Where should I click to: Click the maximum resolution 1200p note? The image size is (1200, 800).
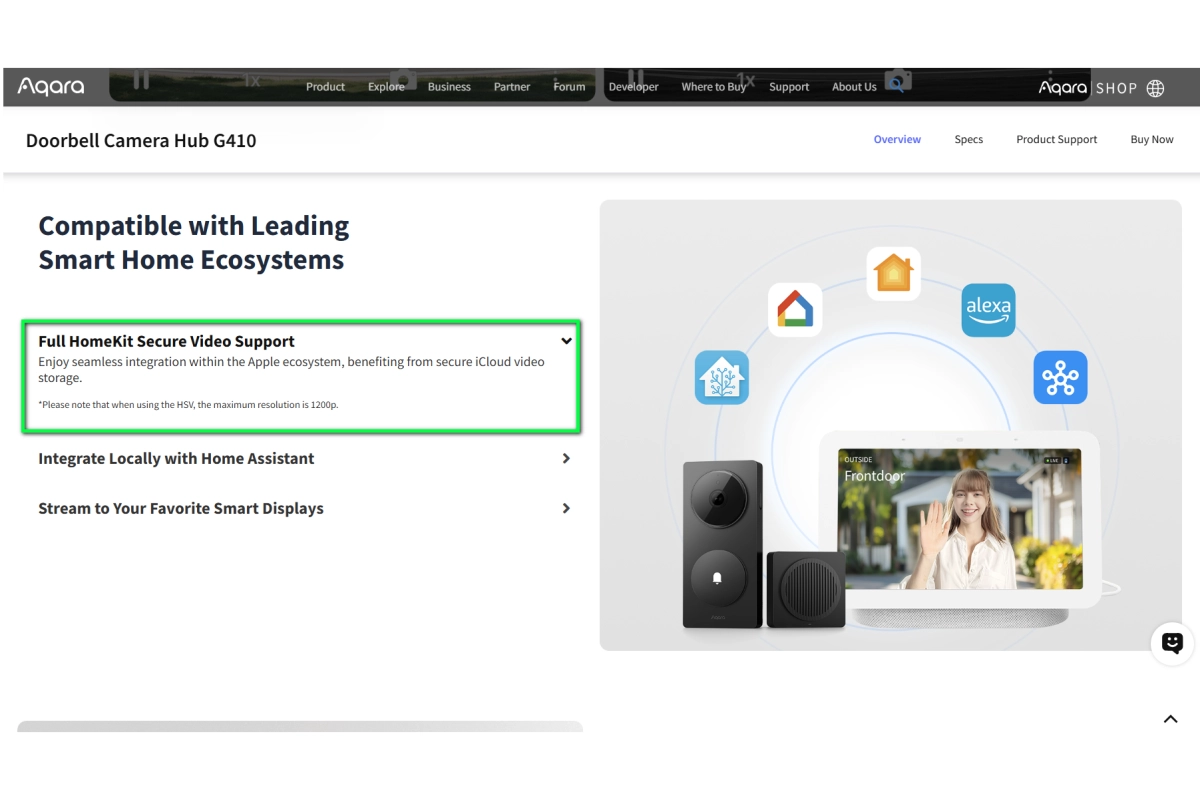(x=188, y=405)
